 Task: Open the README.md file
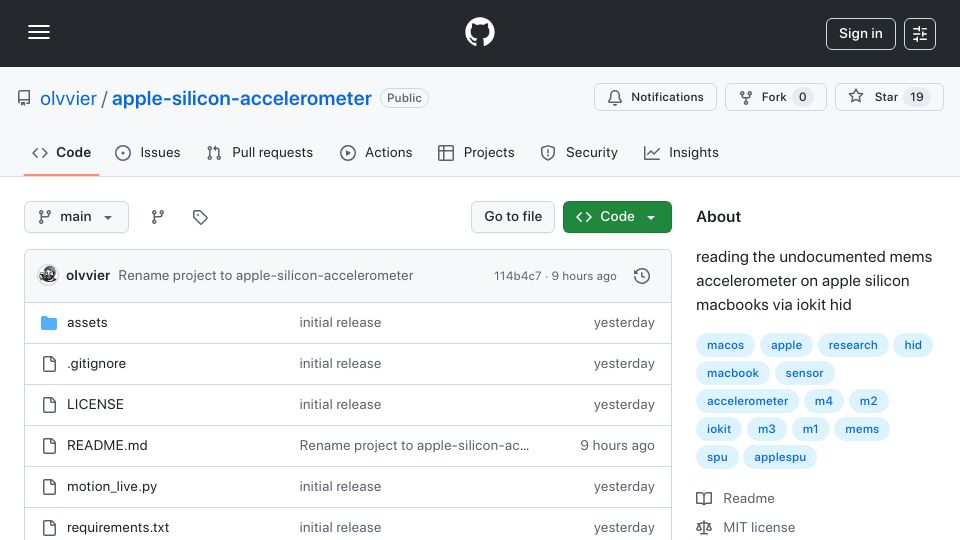tap(107, 446)
